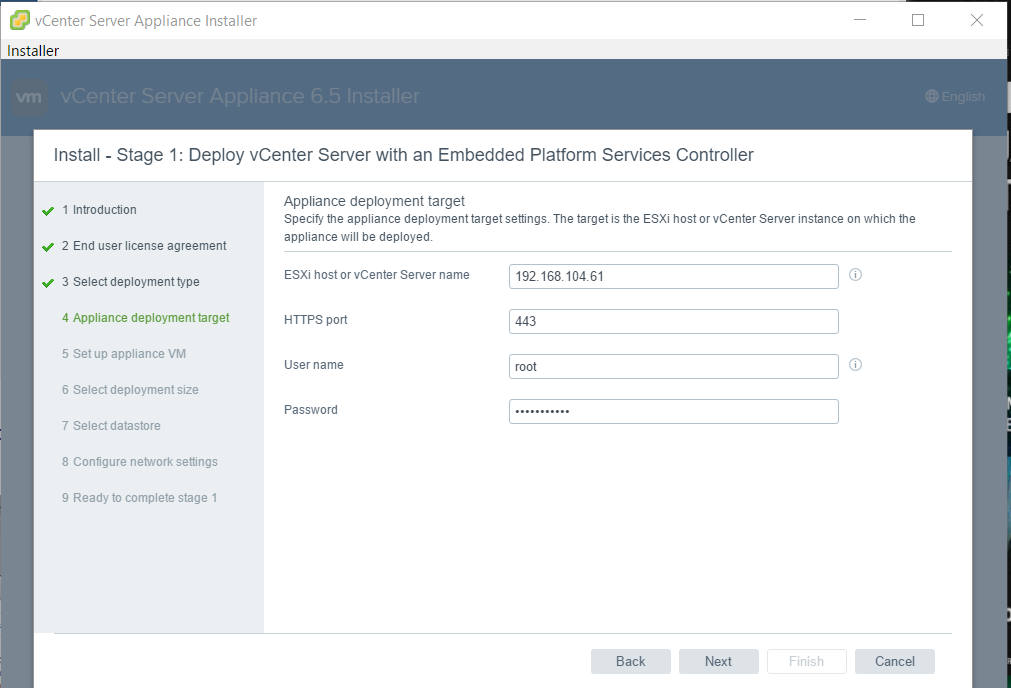This screenshot has height=688, width=1011.
Task: Click step 9 Ready to complete stage 1
Action: [139, 498]
